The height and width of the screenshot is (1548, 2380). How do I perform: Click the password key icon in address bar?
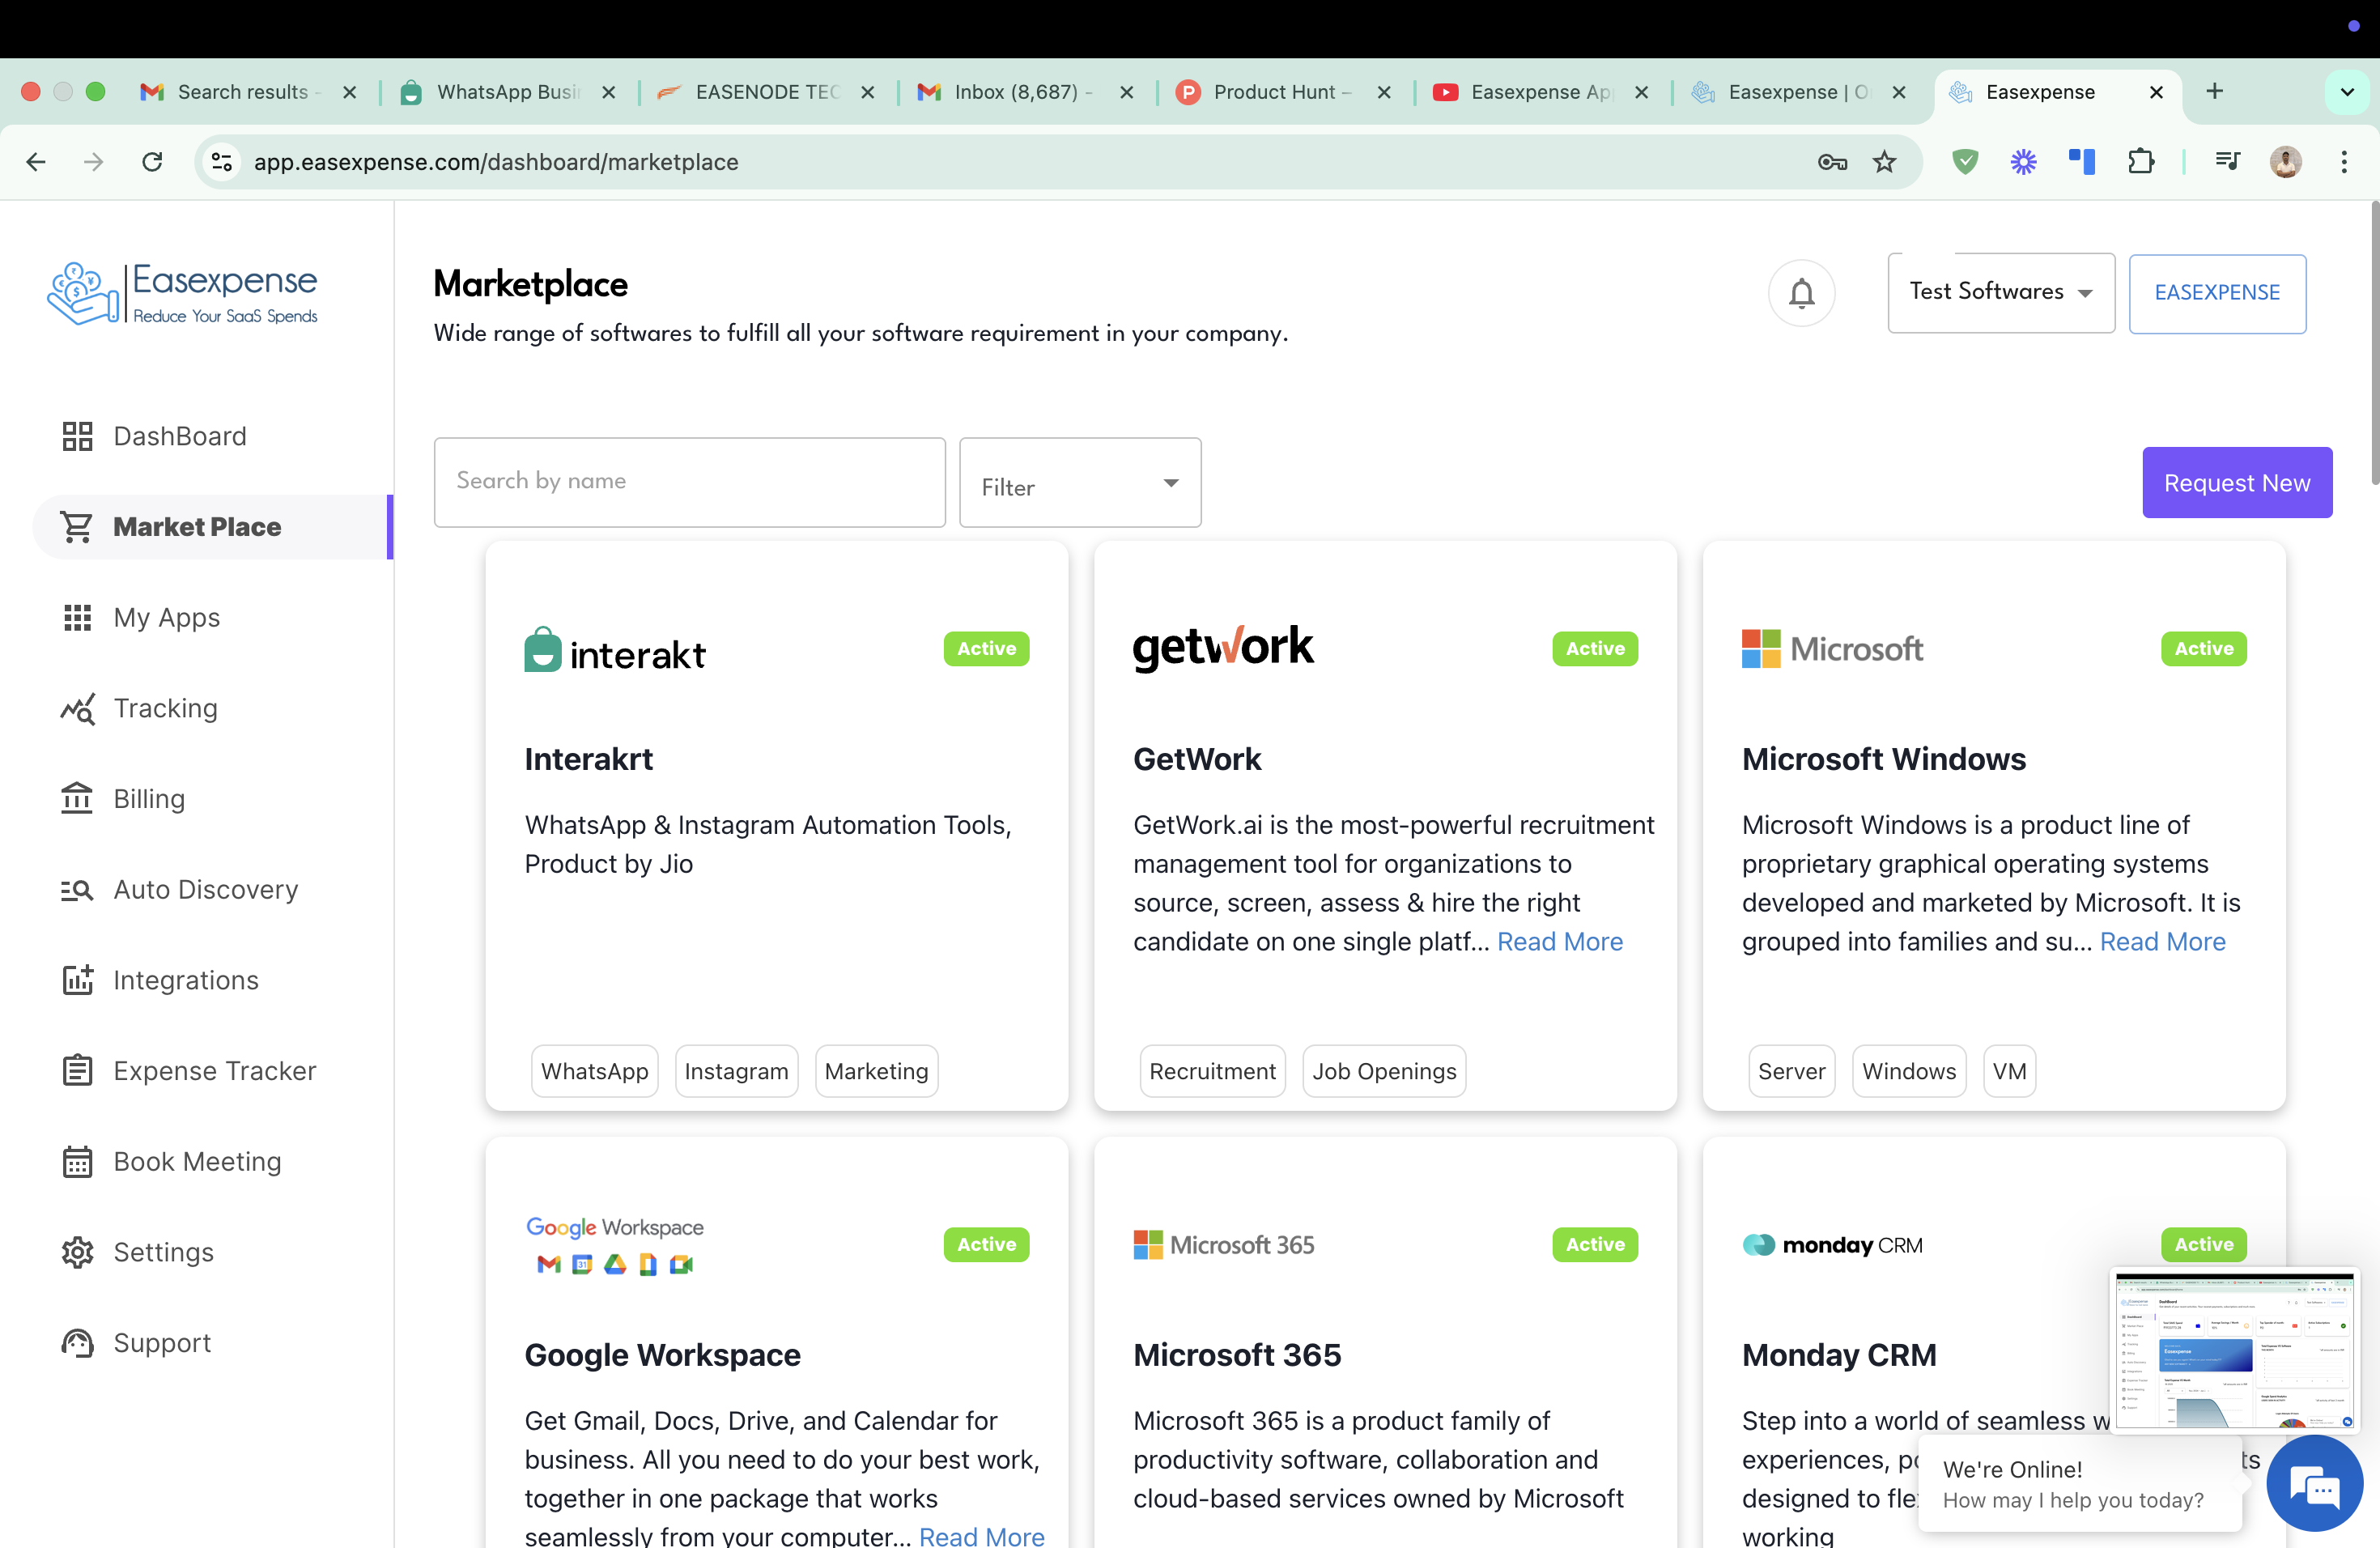[x=1832, y=161]
